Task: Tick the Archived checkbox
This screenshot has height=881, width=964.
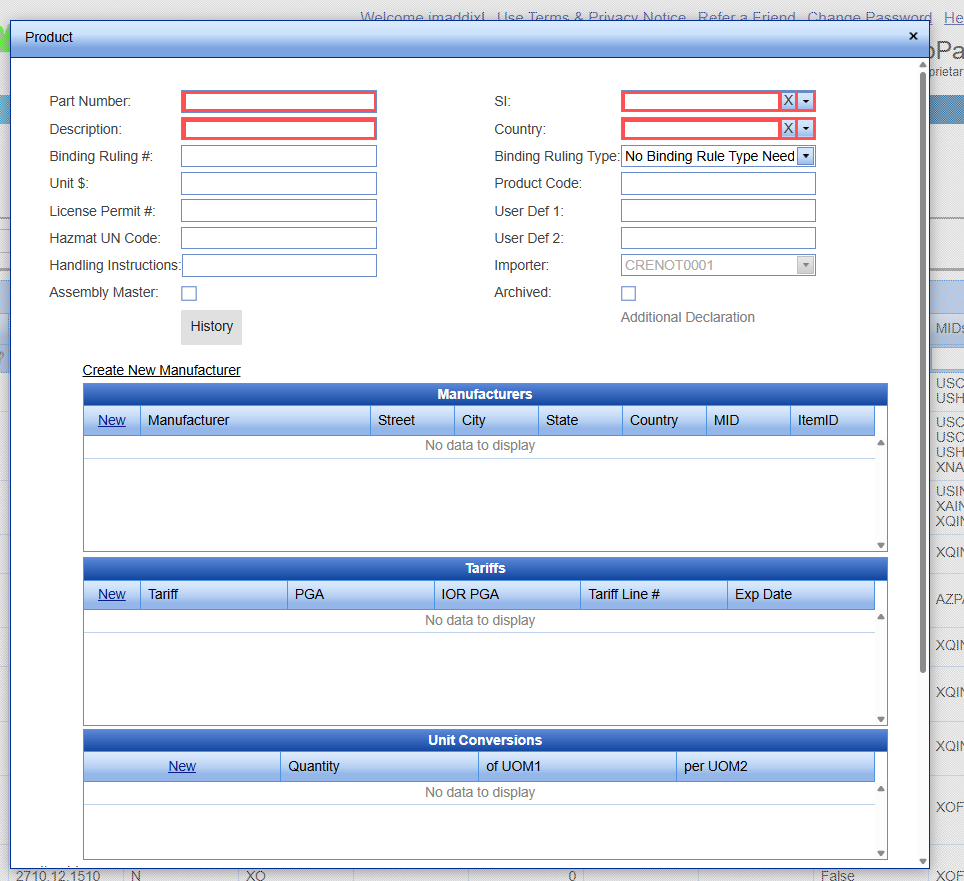Action: [628, 293]
